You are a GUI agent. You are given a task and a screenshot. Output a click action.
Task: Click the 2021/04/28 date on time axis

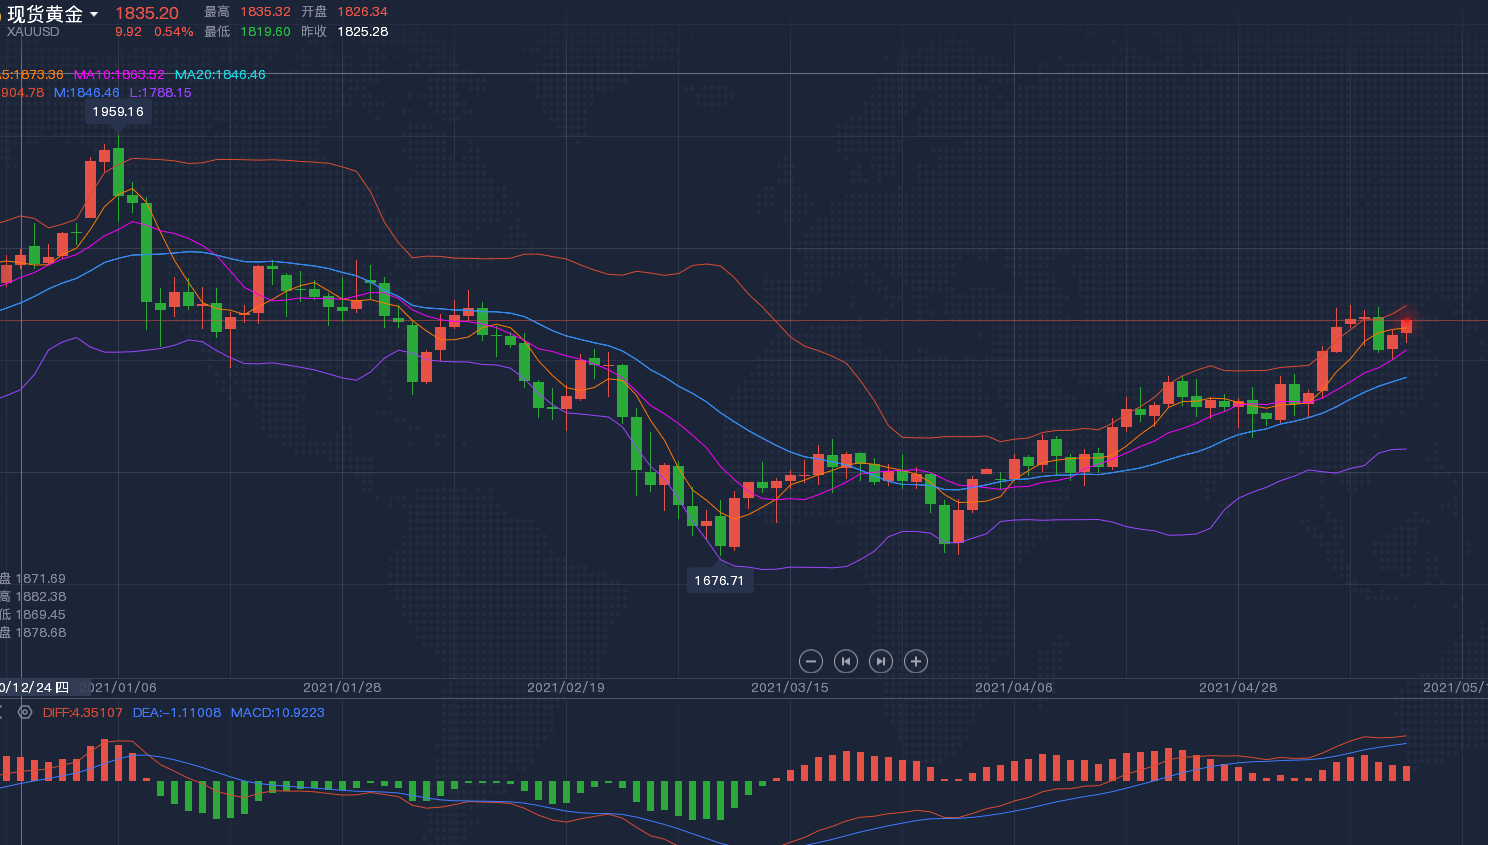coord(1237,688)
